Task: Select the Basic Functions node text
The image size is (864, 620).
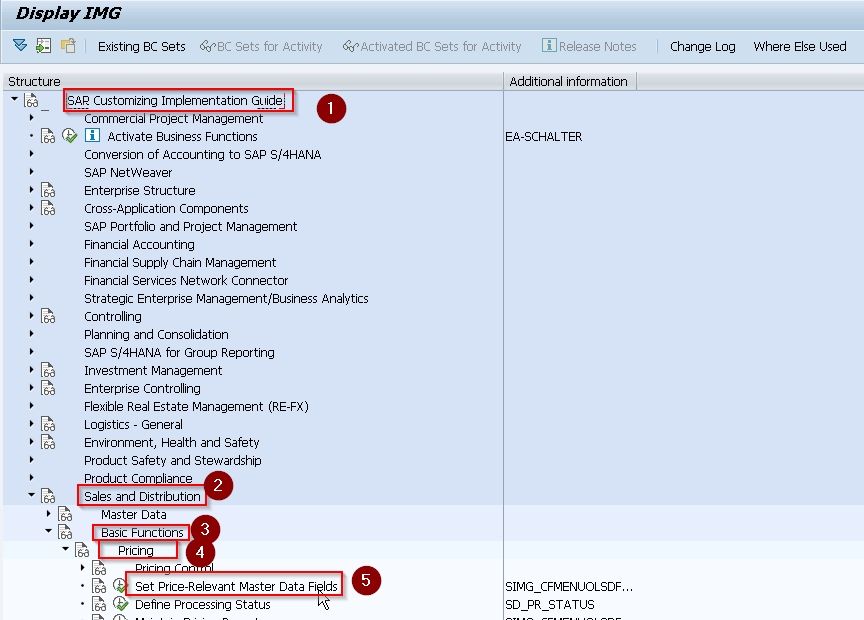Action: pyautogui.click(x=142, y=532)
